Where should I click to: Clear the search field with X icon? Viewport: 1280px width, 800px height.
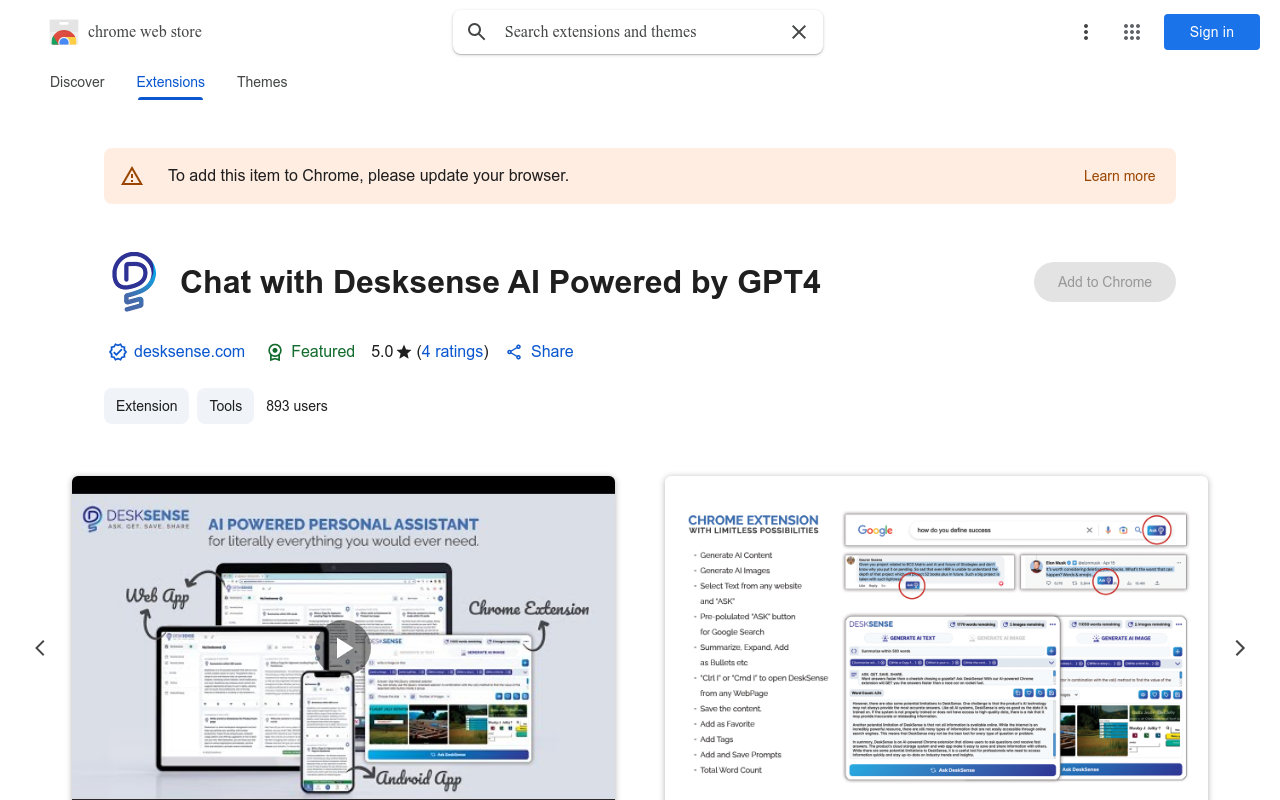(x=799, y=32)
